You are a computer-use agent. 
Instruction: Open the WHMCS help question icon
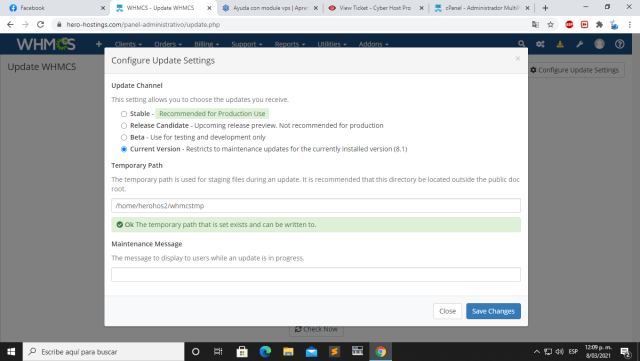tap(620, 44)
